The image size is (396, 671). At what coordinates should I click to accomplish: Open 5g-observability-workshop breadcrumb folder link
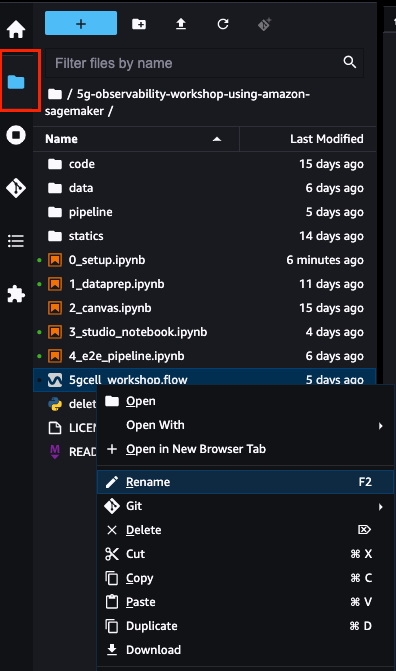(177, 102)
